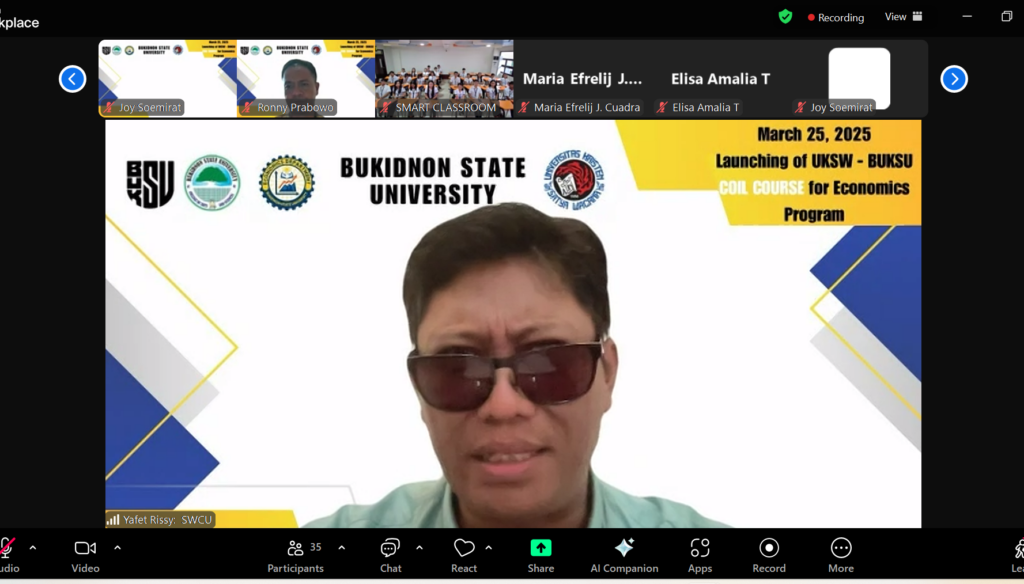Go to next page of participant thumbnails
Image resolution: width=1024 pixels, height=584 pixels.
pyautogui.click(x=954, y=79)
